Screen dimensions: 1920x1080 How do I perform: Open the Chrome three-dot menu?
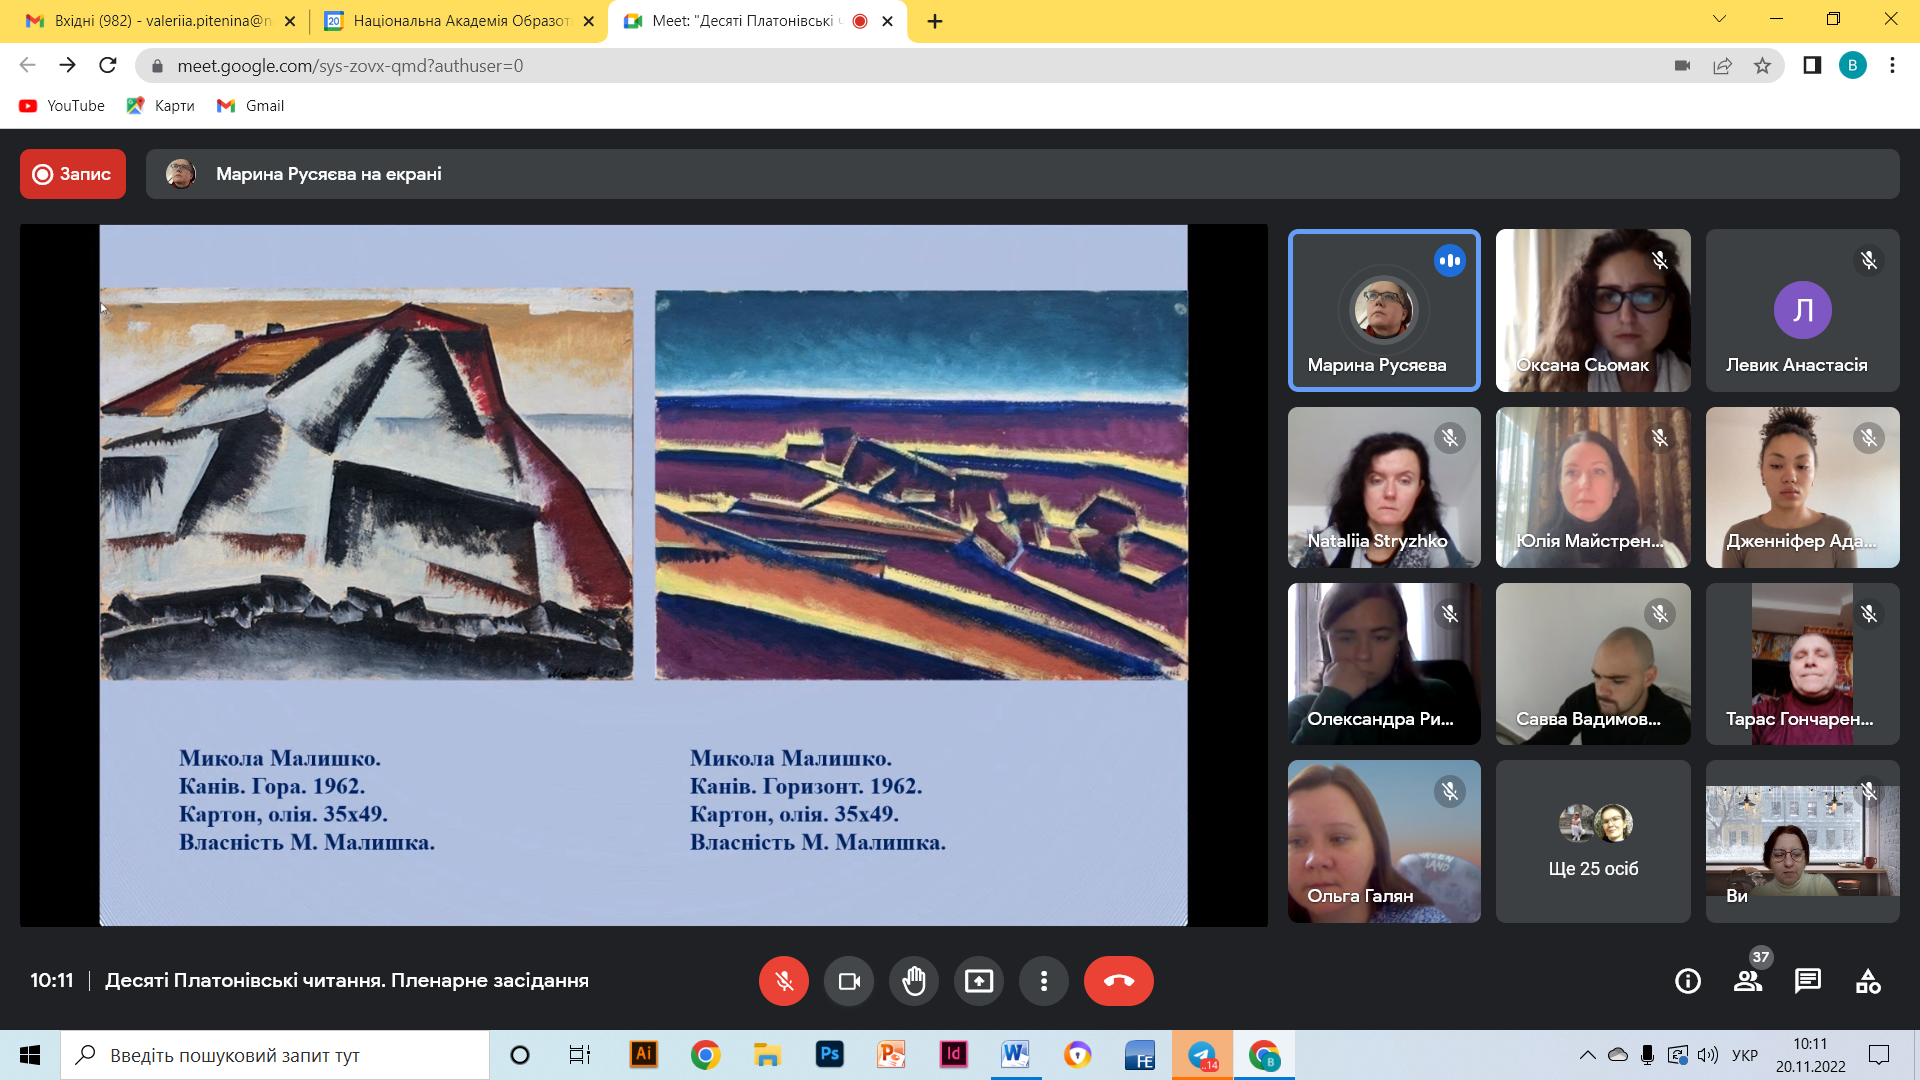pos(1892,66)
